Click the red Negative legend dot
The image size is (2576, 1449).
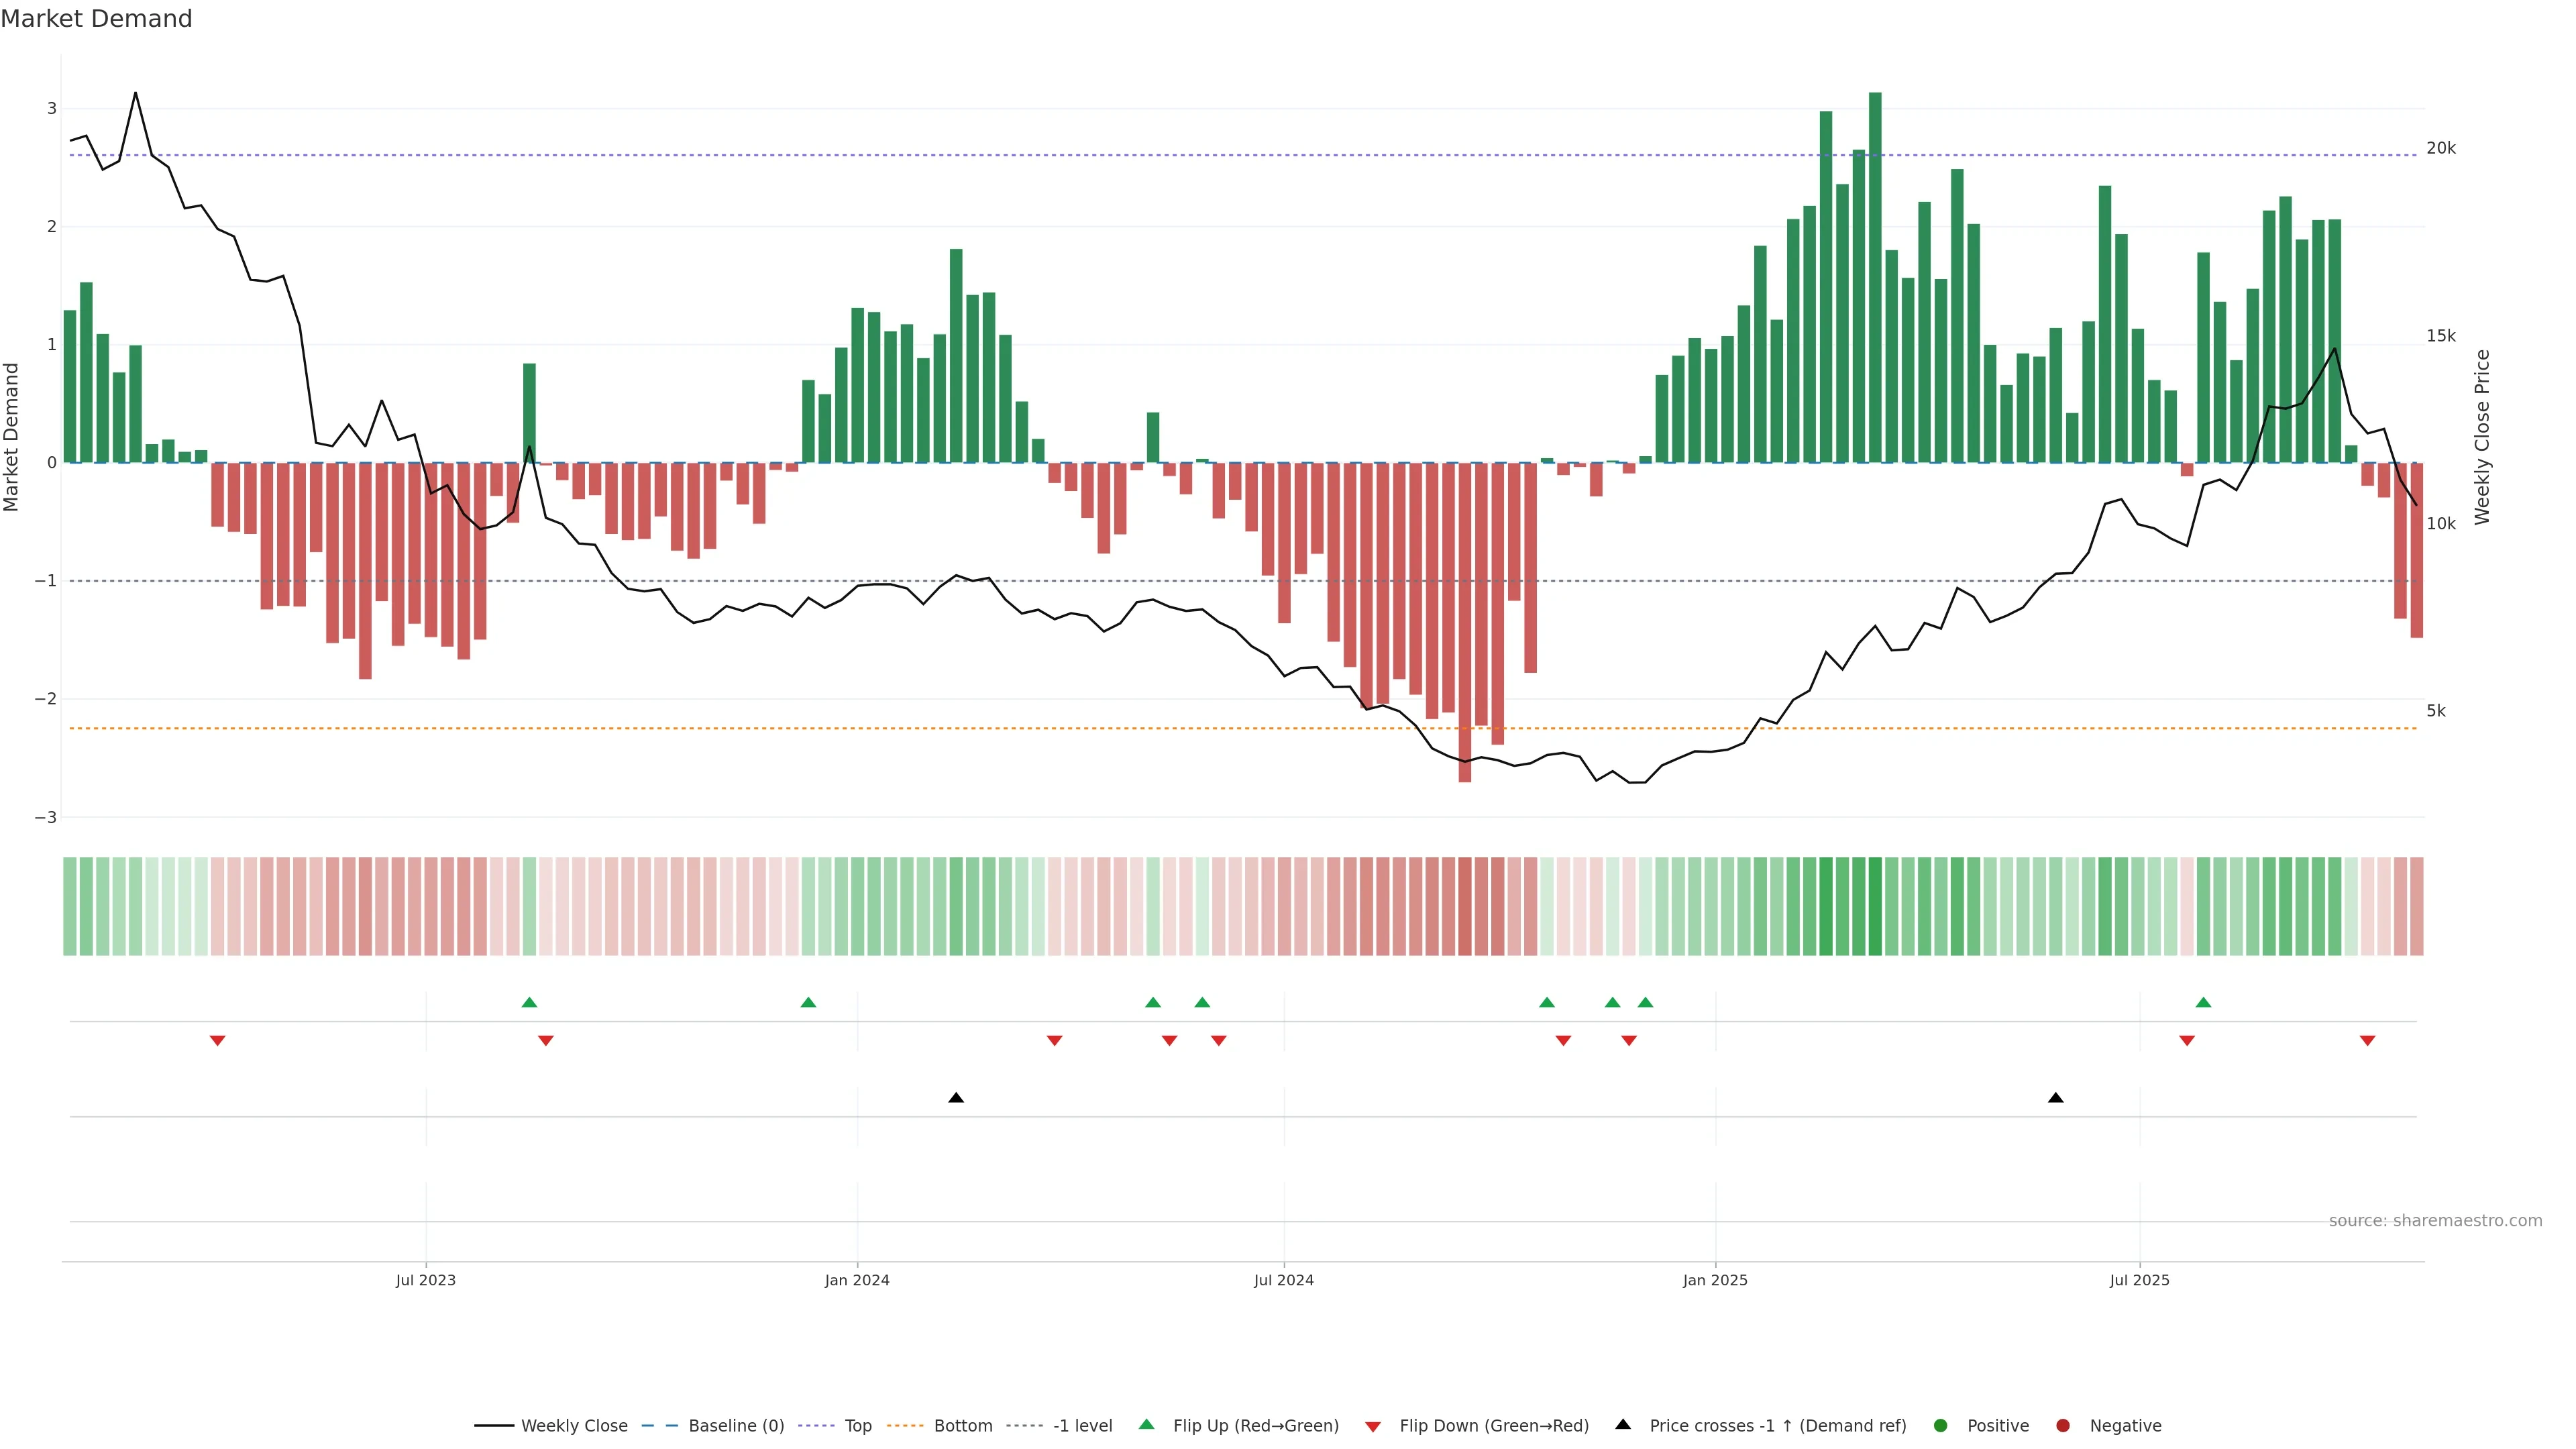point(2063,1426)
